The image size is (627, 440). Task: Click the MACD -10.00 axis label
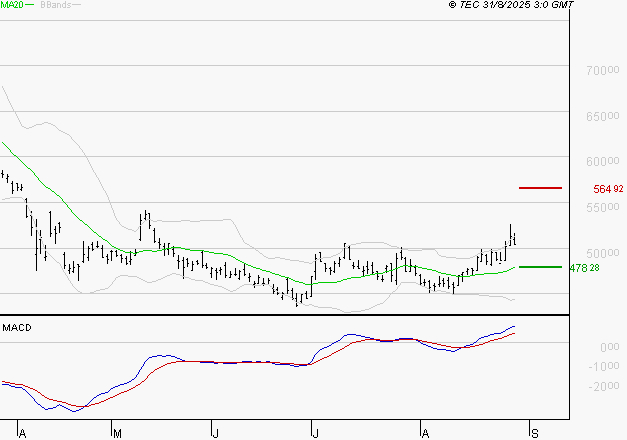[604, 366]
